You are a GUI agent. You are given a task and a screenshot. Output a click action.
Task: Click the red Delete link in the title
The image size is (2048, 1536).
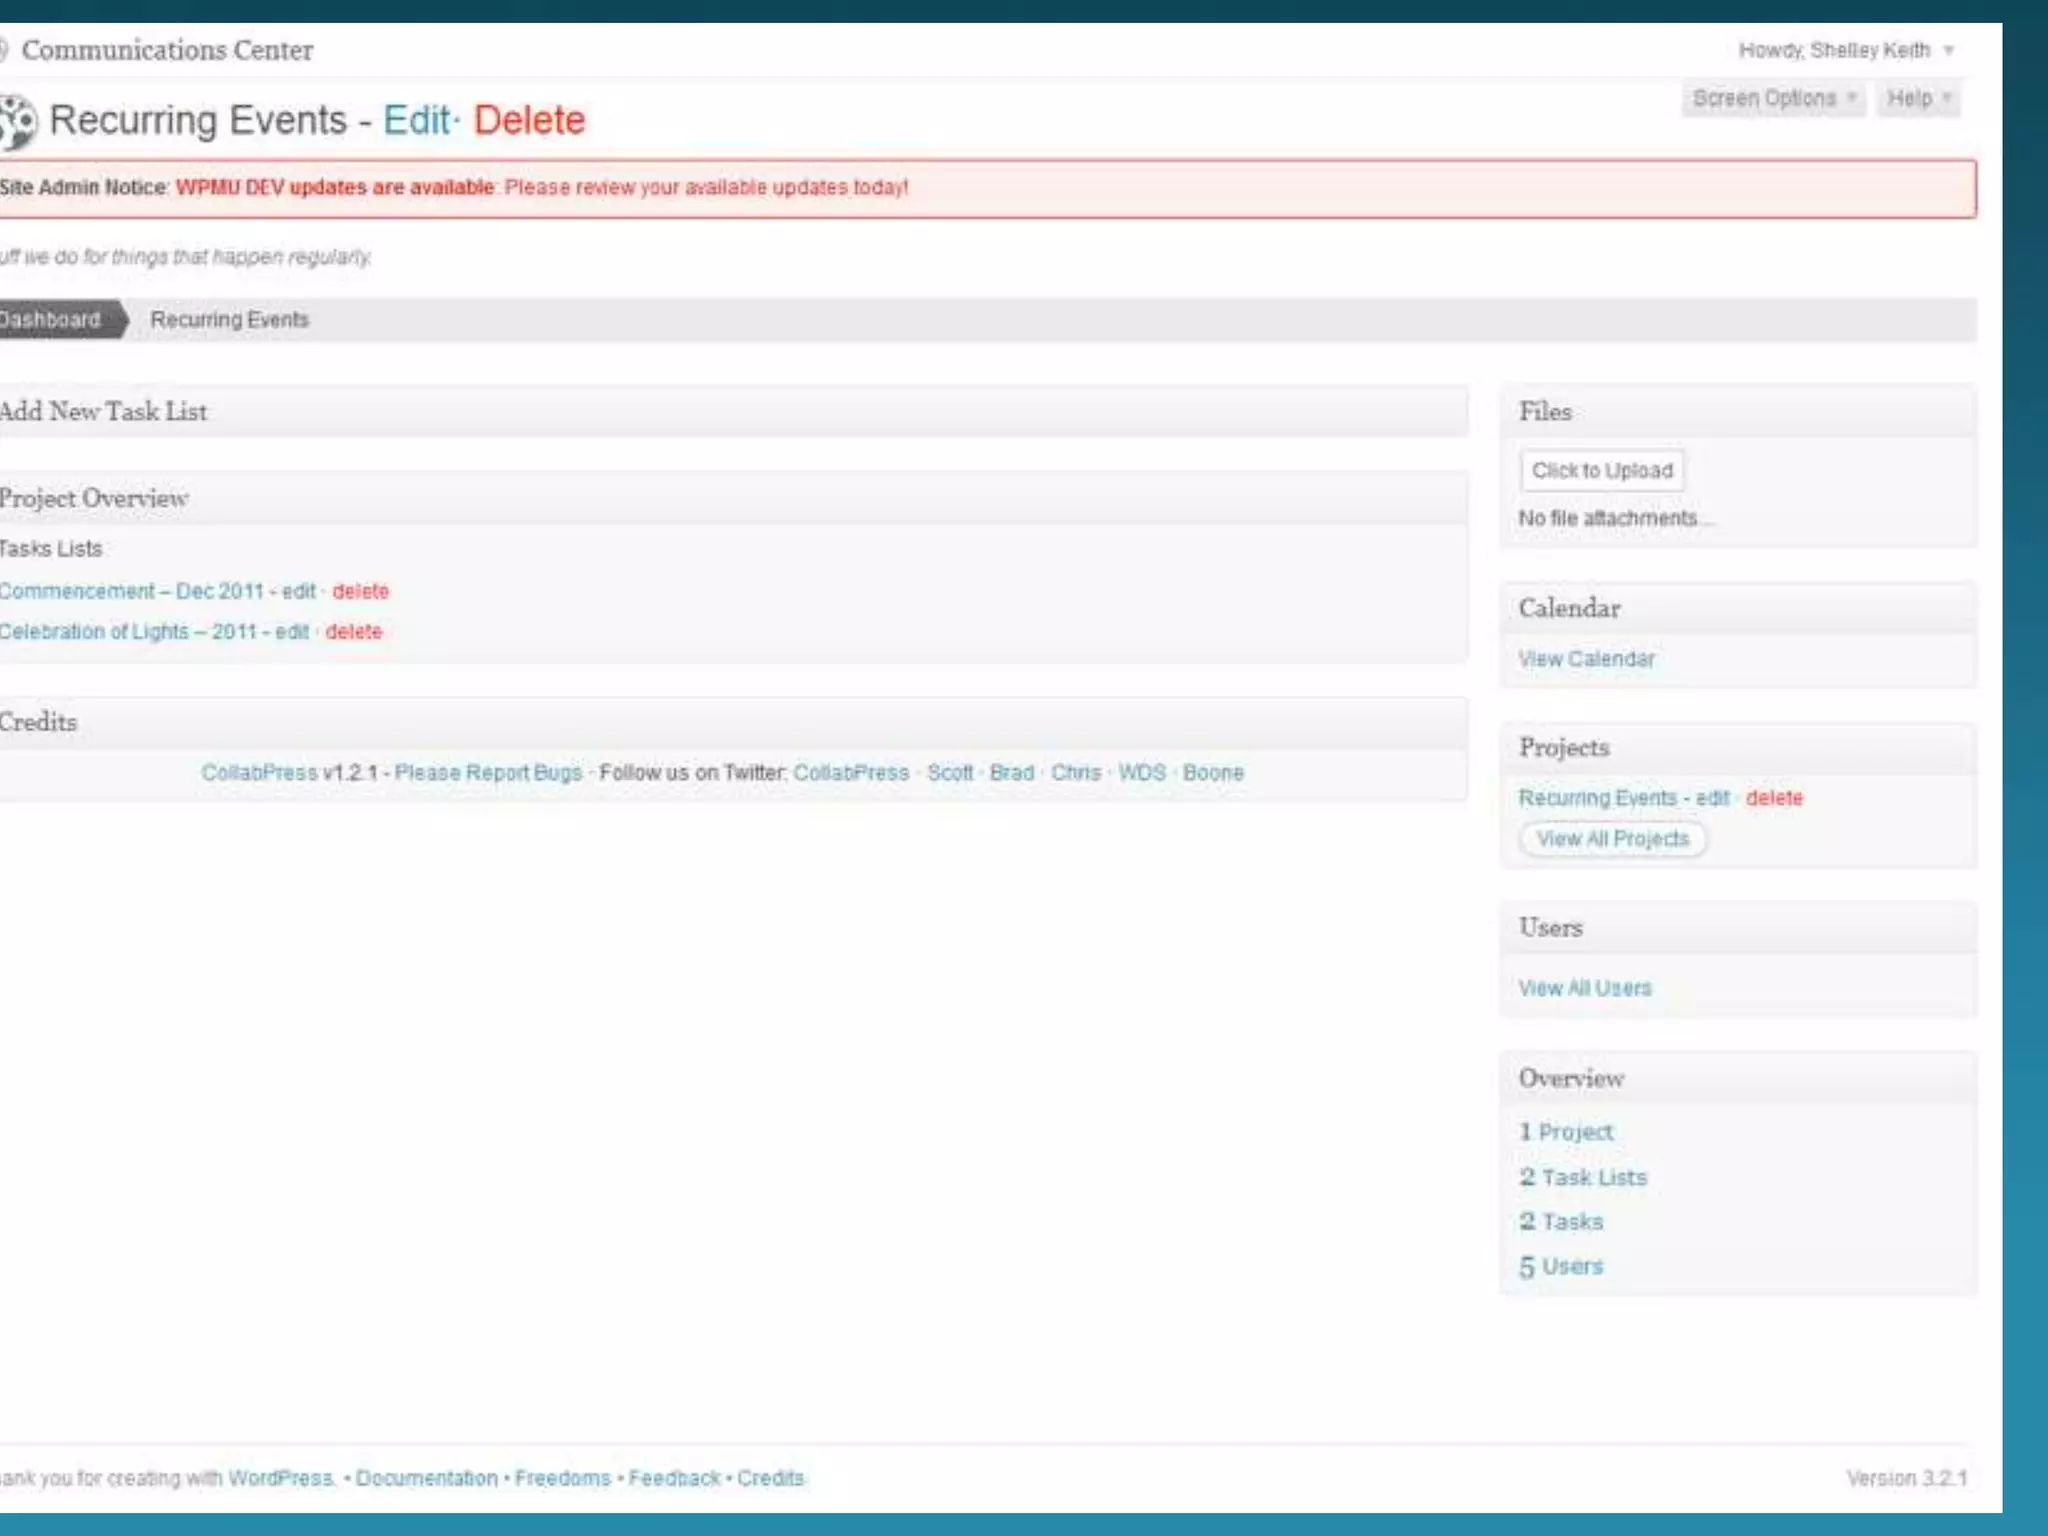[x=529, y=121]
